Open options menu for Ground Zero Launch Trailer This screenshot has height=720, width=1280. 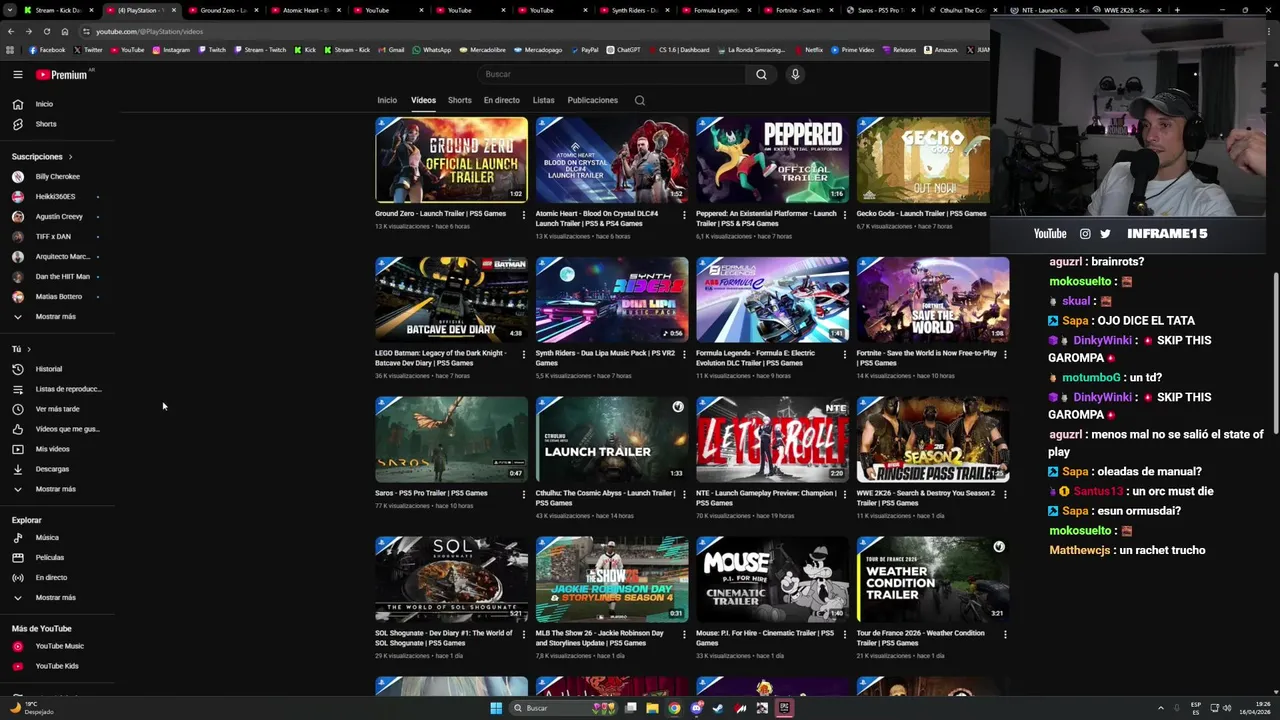[523, 214]
